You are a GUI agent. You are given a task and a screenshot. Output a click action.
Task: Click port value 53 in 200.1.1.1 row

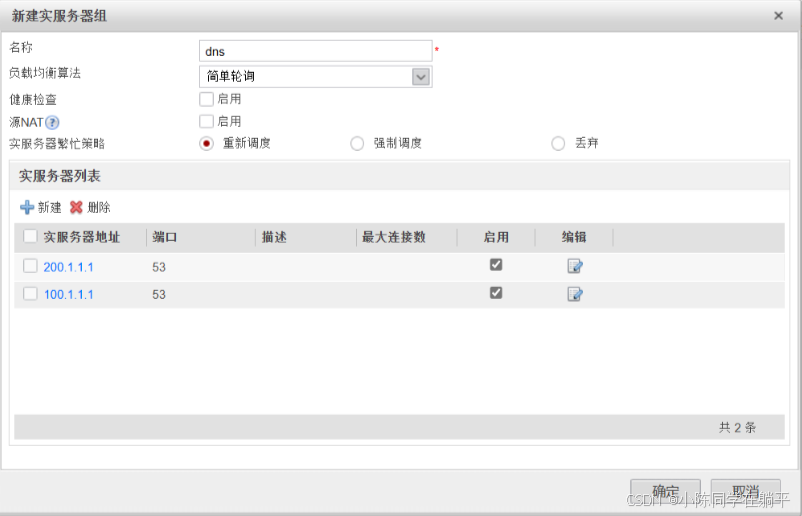tap(159, 267)
